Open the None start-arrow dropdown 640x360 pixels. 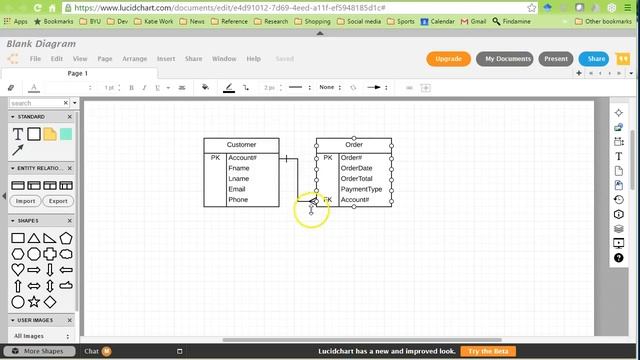[x=330, y=87]
